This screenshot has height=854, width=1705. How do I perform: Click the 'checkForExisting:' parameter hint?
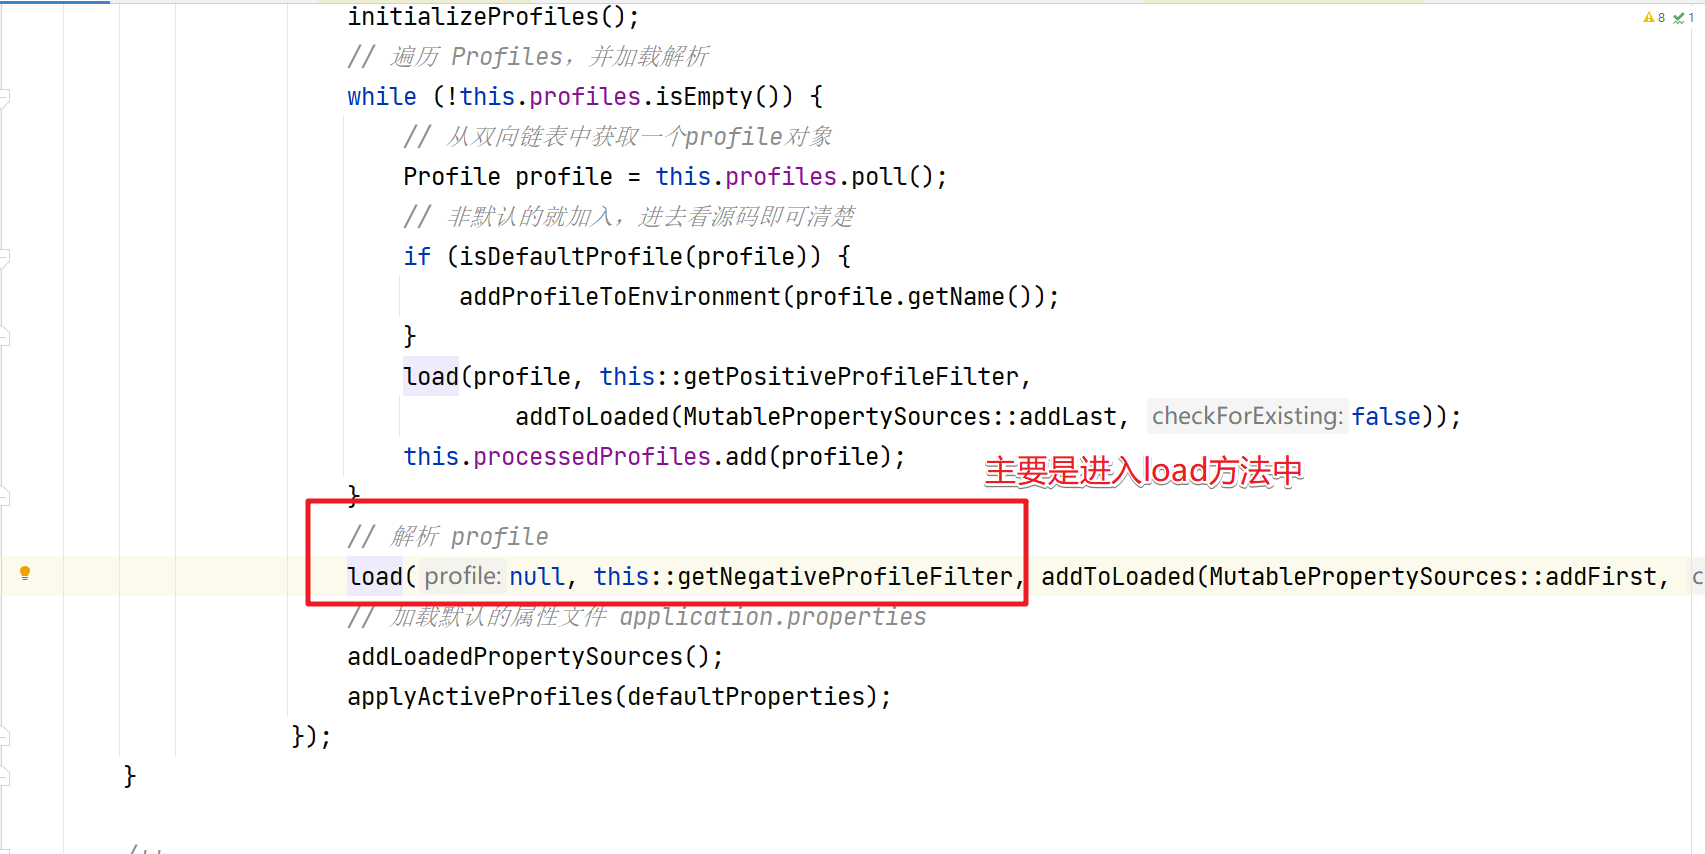tap(1247, 416)
